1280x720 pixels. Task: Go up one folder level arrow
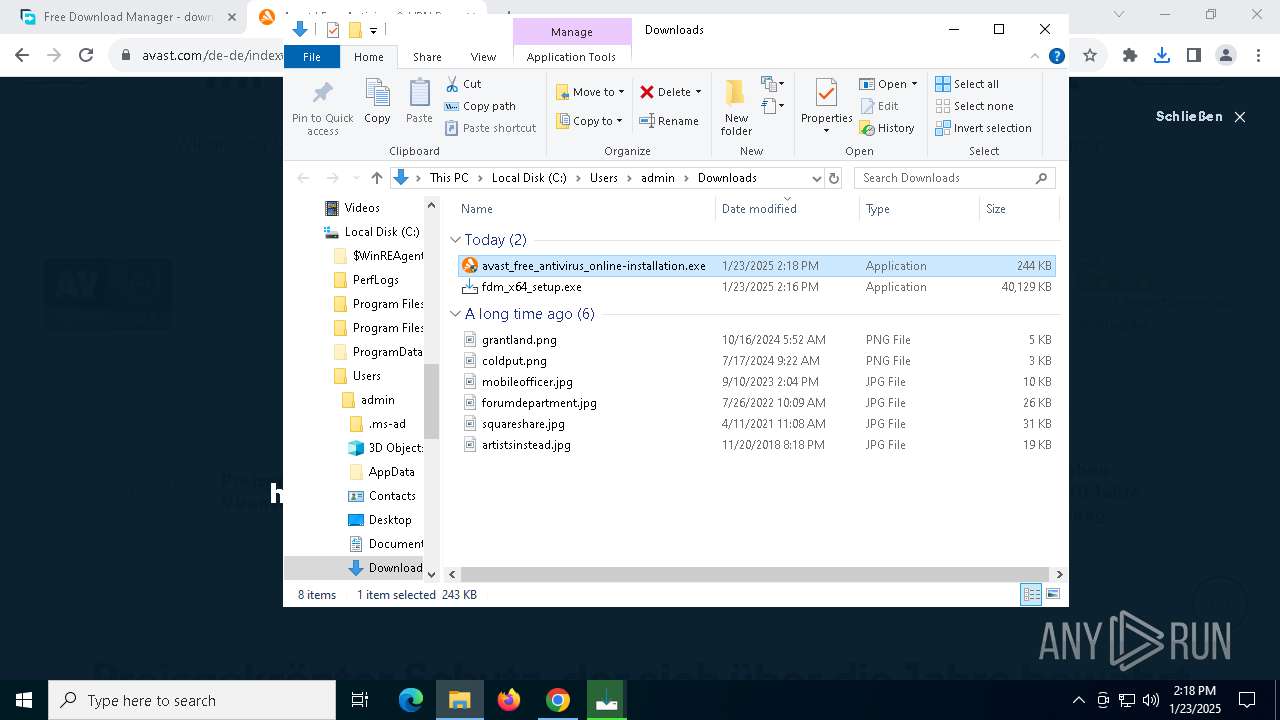(376, 178)
